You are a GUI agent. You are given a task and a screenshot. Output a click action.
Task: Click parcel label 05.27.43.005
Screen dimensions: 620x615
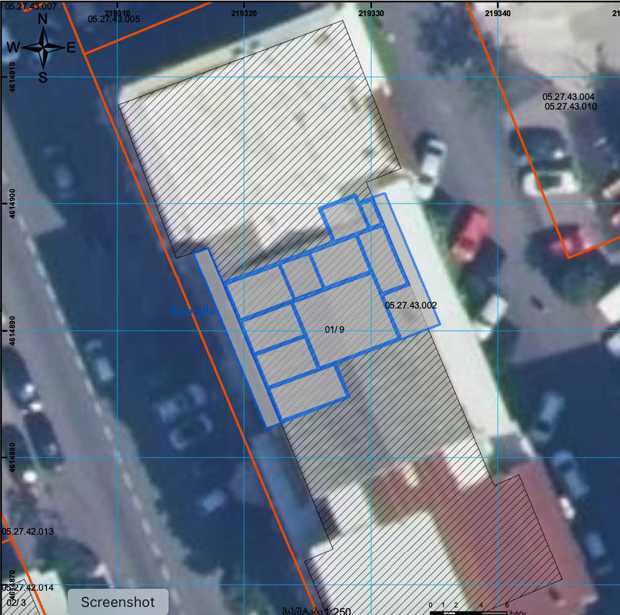coord(113,19)
